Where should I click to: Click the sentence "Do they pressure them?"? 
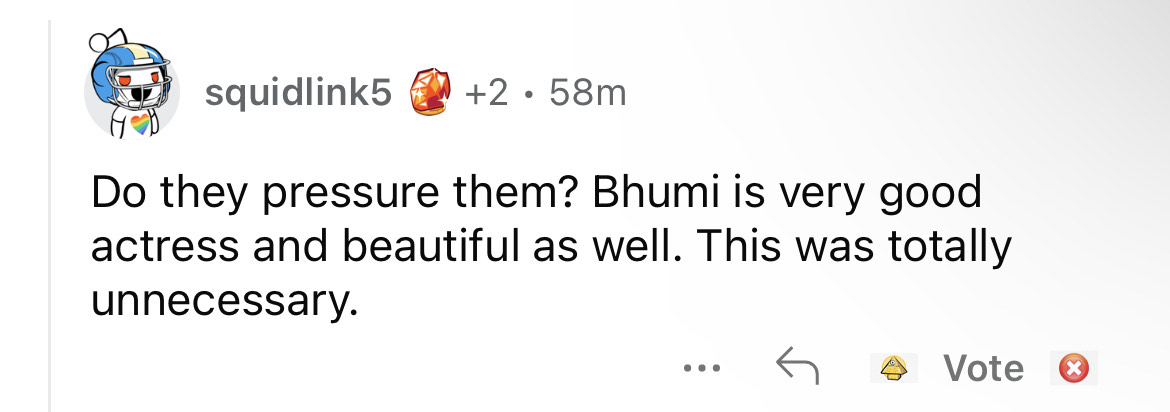(332, 192)
